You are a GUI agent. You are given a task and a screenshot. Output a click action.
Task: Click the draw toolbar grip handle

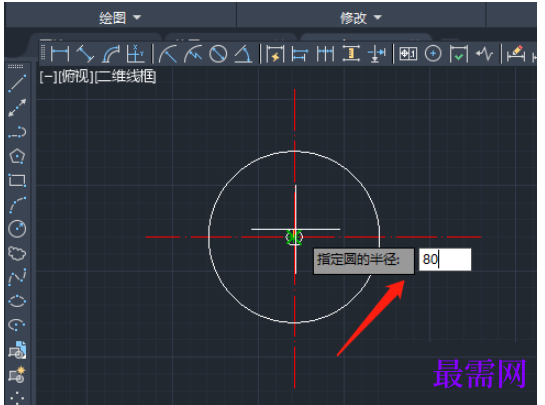pyautogui.click(x=16, y=66)
